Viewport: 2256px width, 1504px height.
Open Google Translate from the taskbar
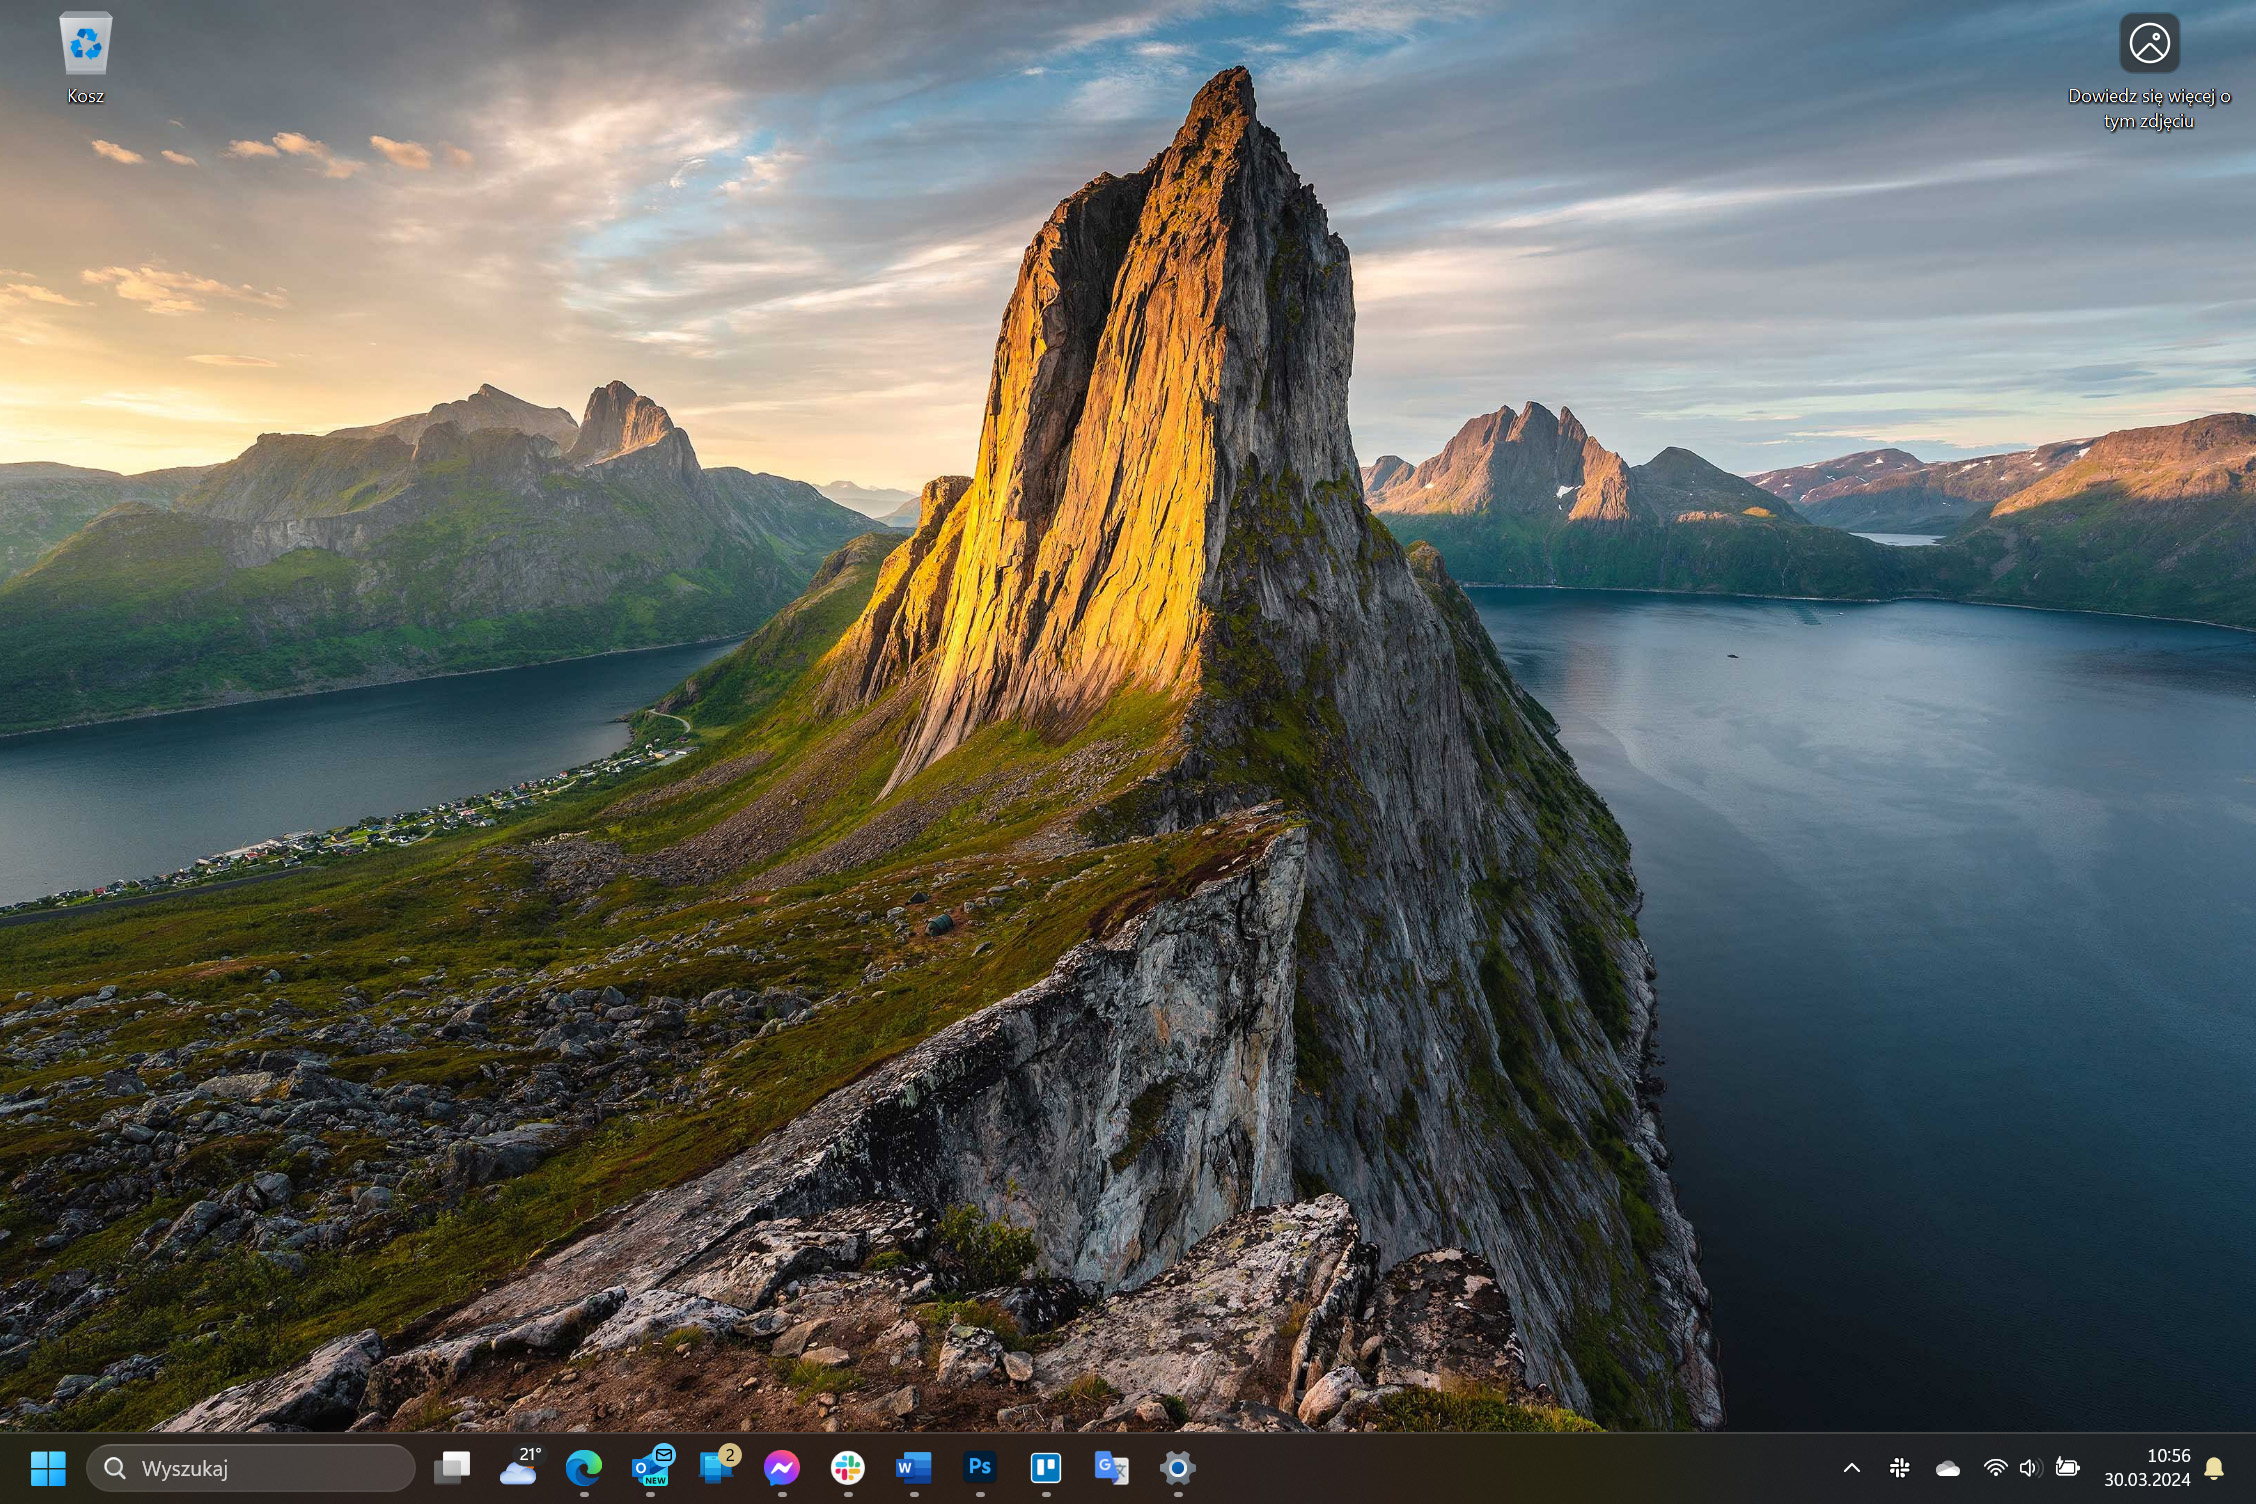(1112, 1468)
